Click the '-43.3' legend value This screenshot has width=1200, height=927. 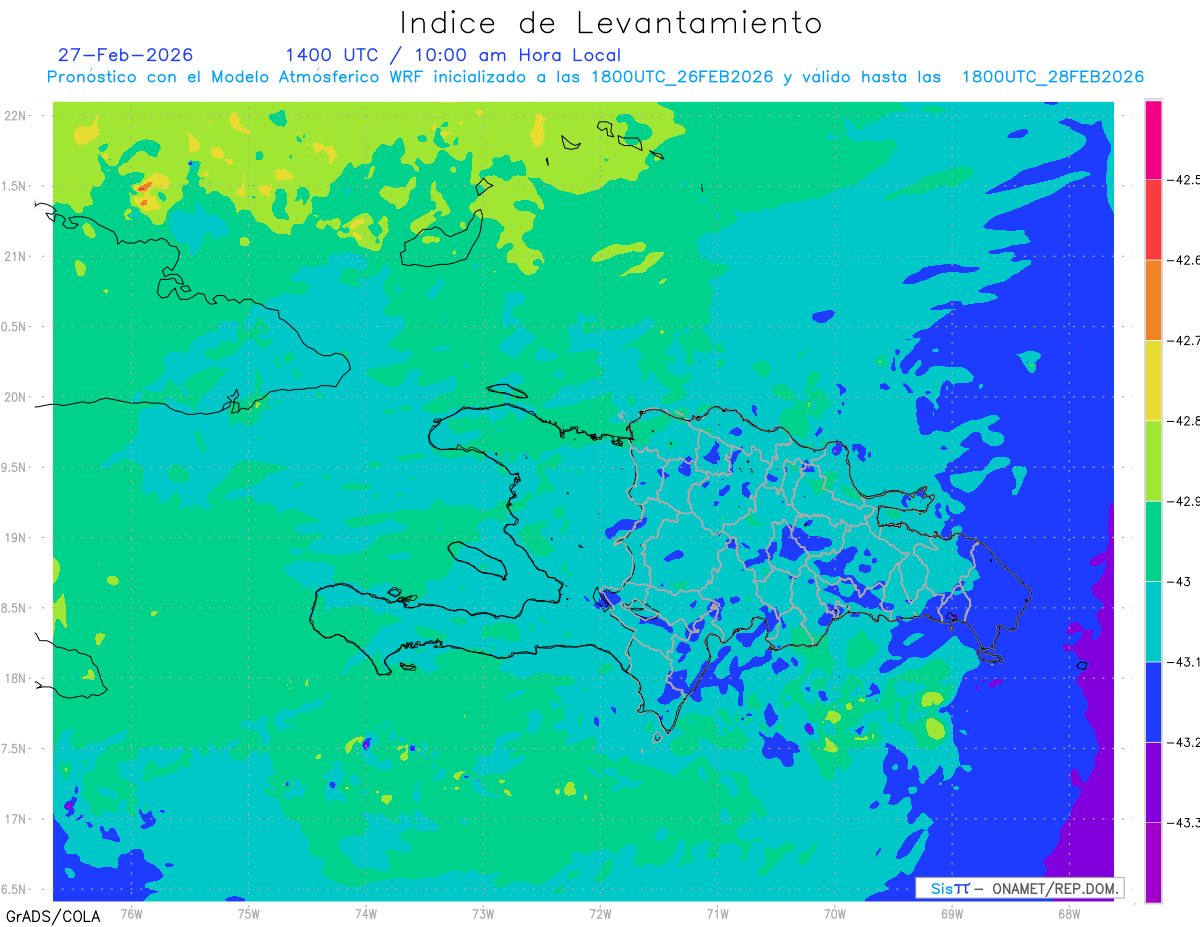pos(1184,822)
